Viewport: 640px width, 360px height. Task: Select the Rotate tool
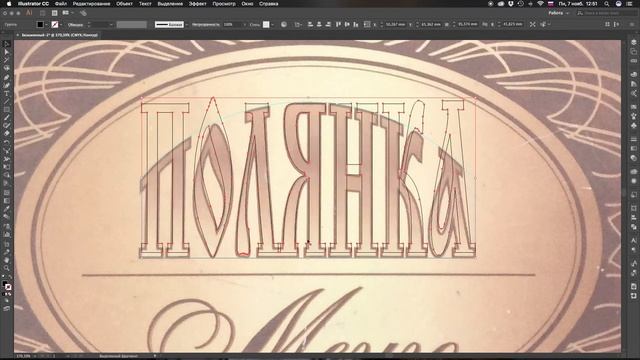pos(7,143)
